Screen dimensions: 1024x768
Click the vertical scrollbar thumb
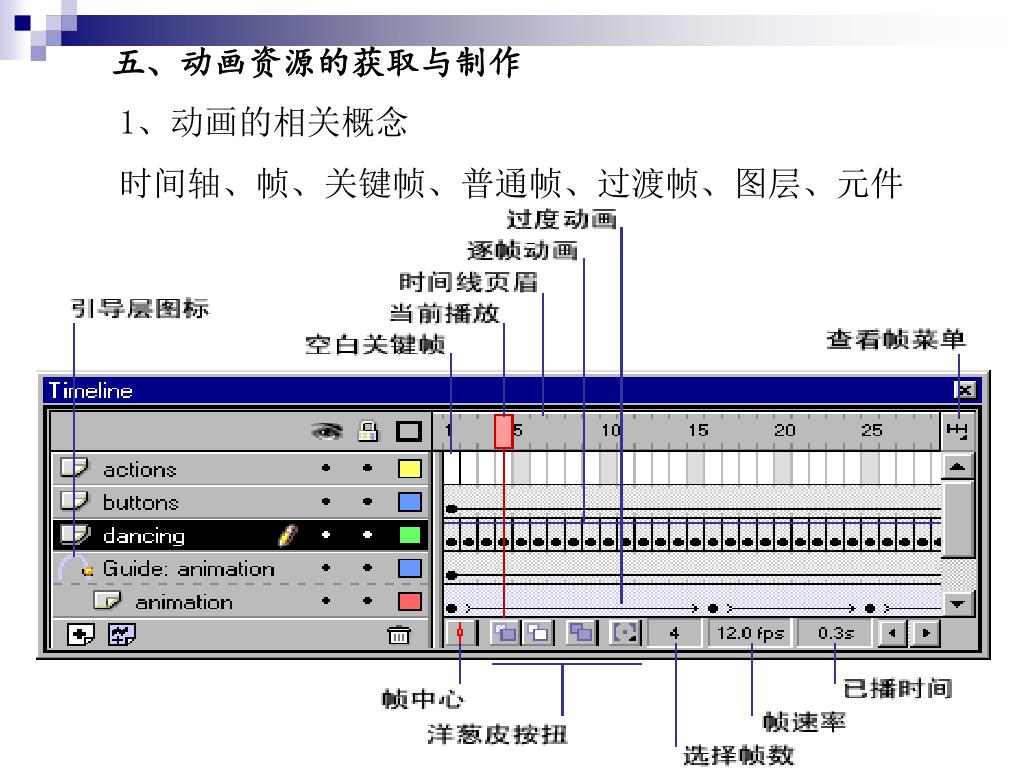(x=957, y=519)
